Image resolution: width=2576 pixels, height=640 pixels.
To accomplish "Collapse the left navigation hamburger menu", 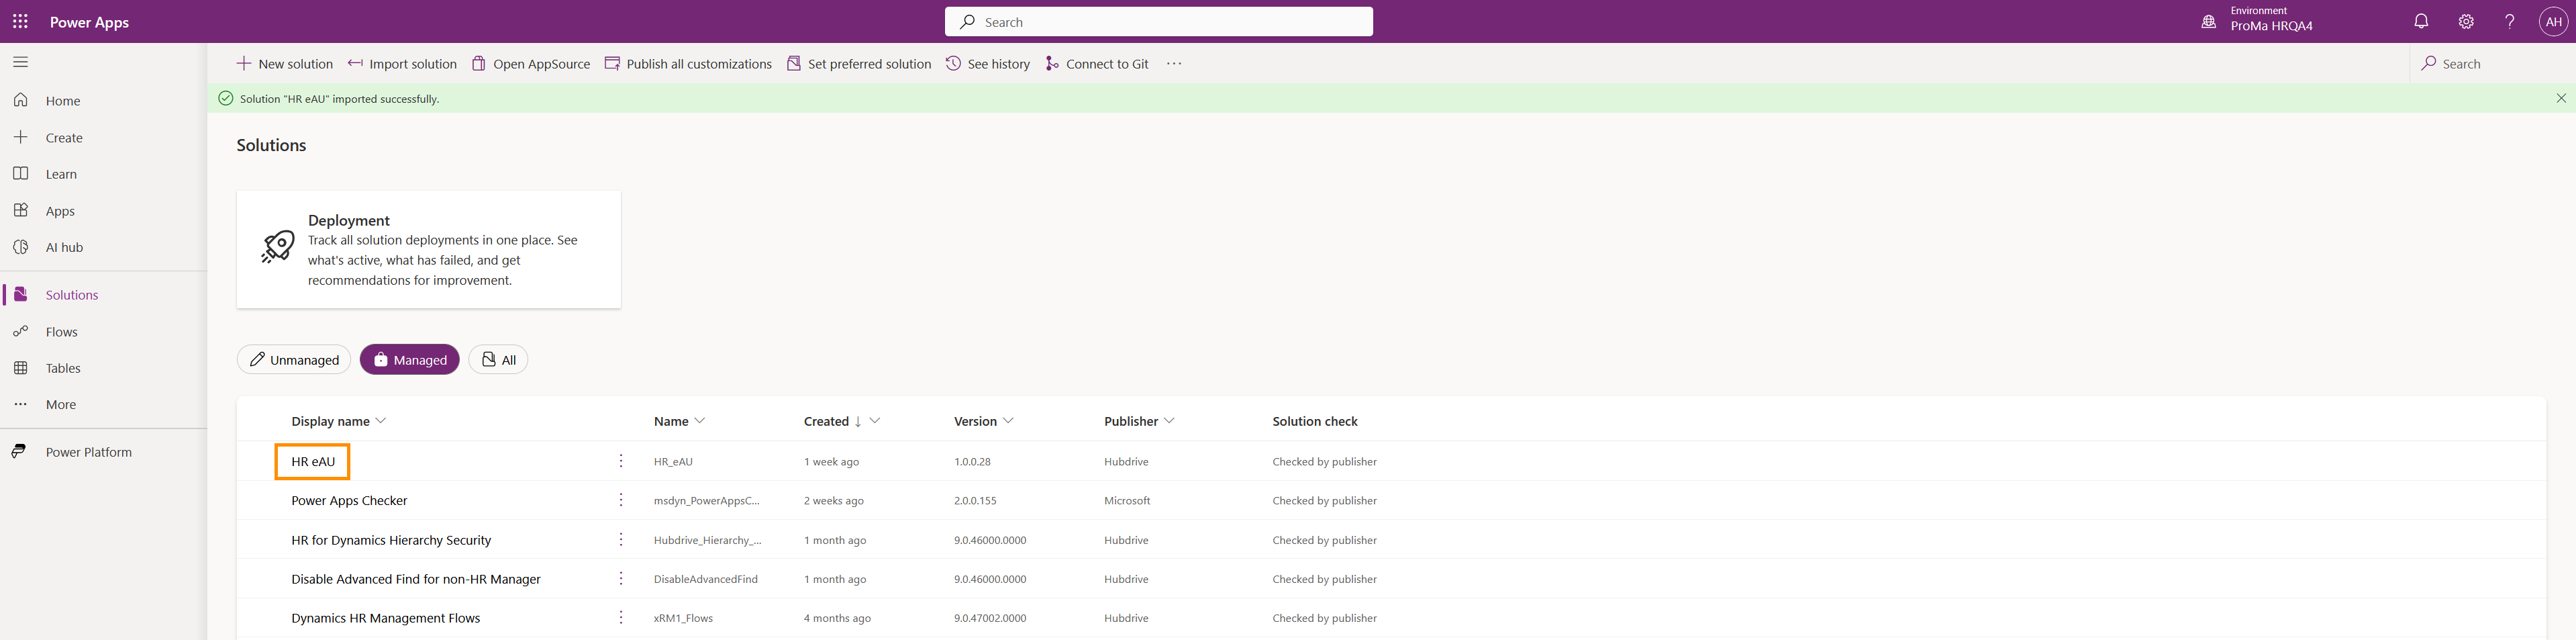I will (20, 62).
